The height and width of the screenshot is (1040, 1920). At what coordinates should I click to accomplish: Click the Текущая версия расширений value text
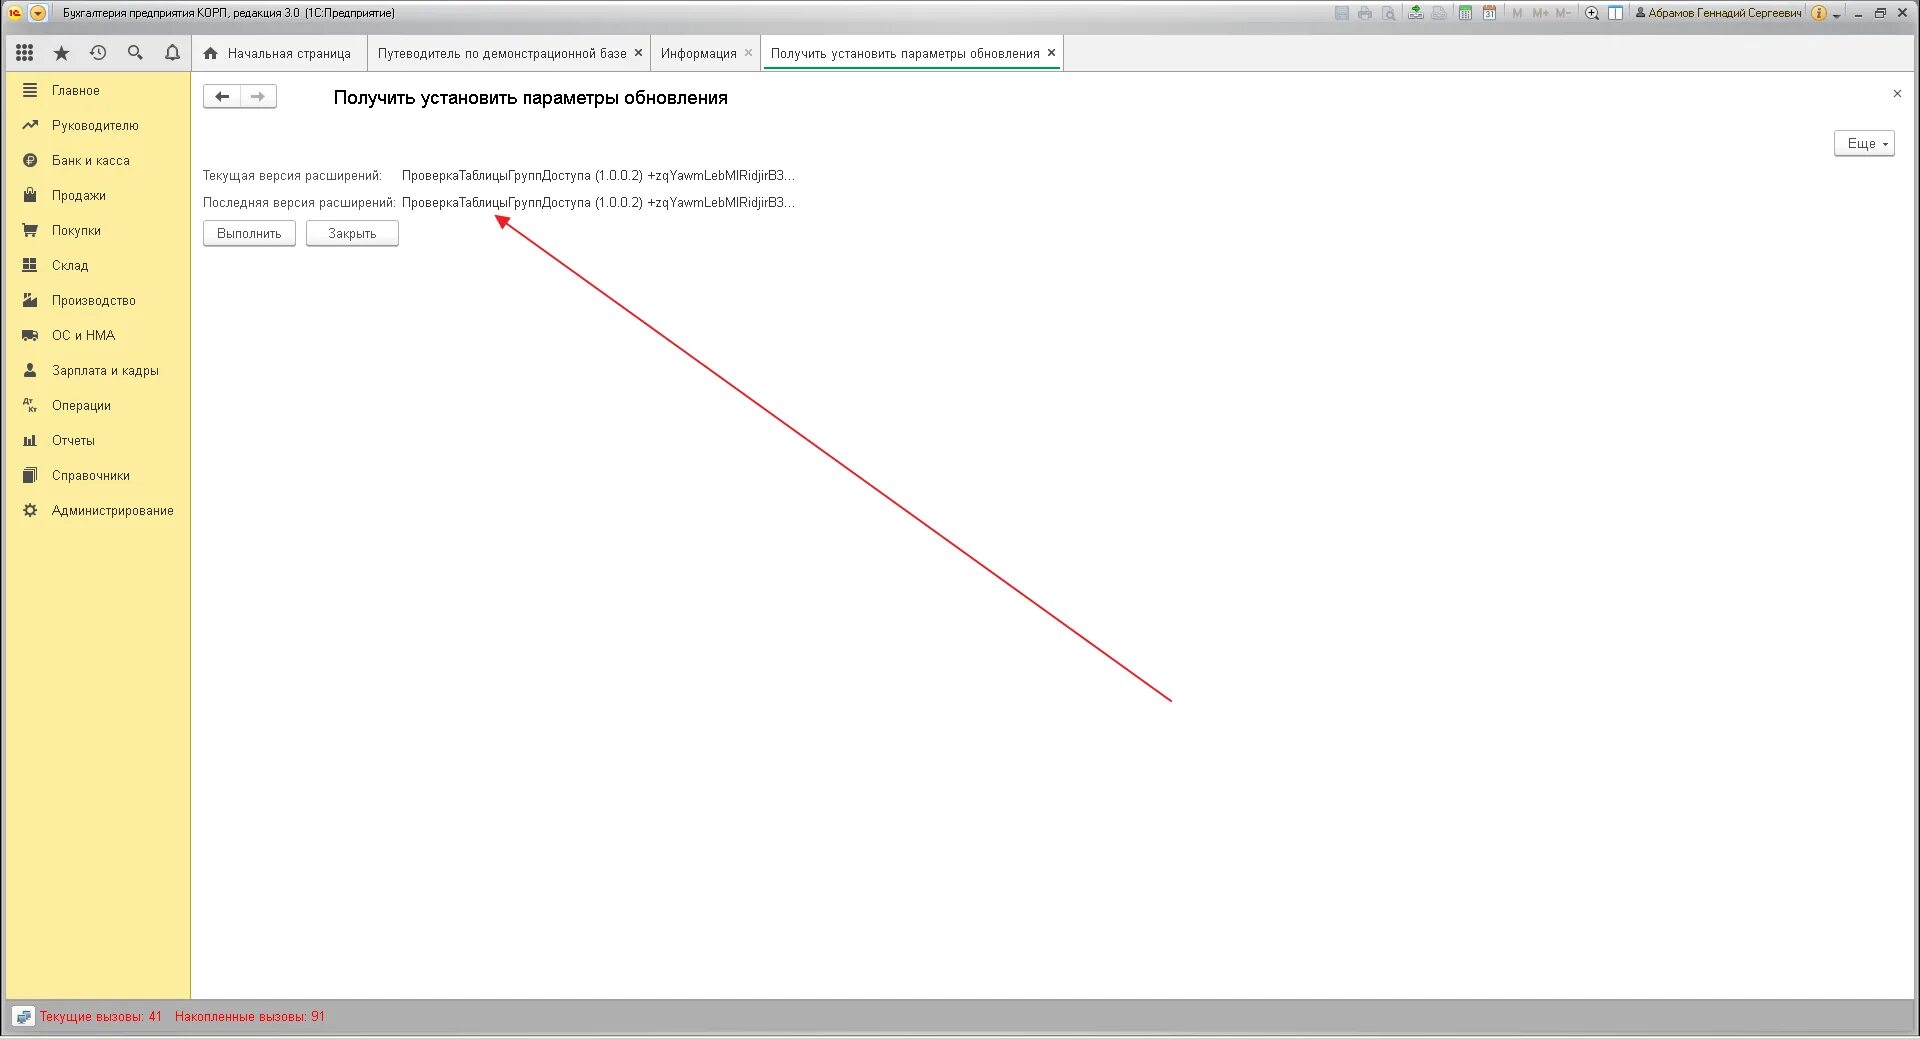[x=598, y=175]
